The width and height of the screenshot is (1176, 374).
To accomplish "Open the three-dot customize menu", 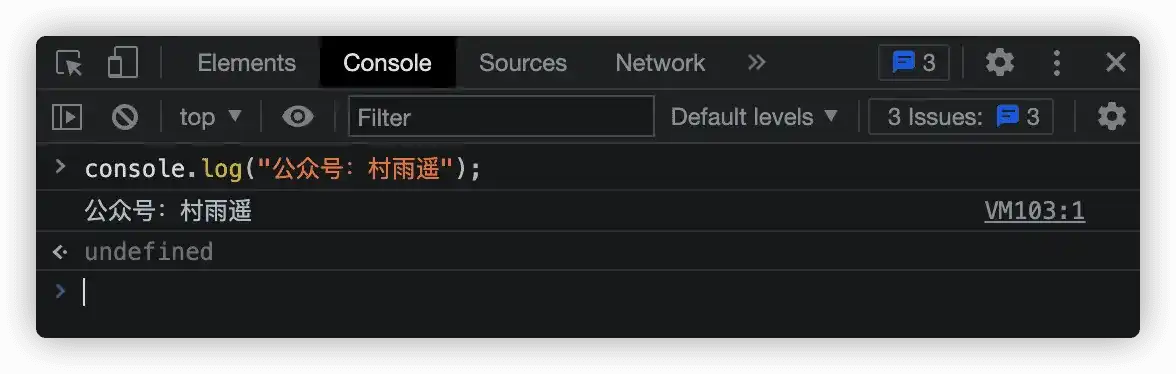I will (x=1057, y=63).
